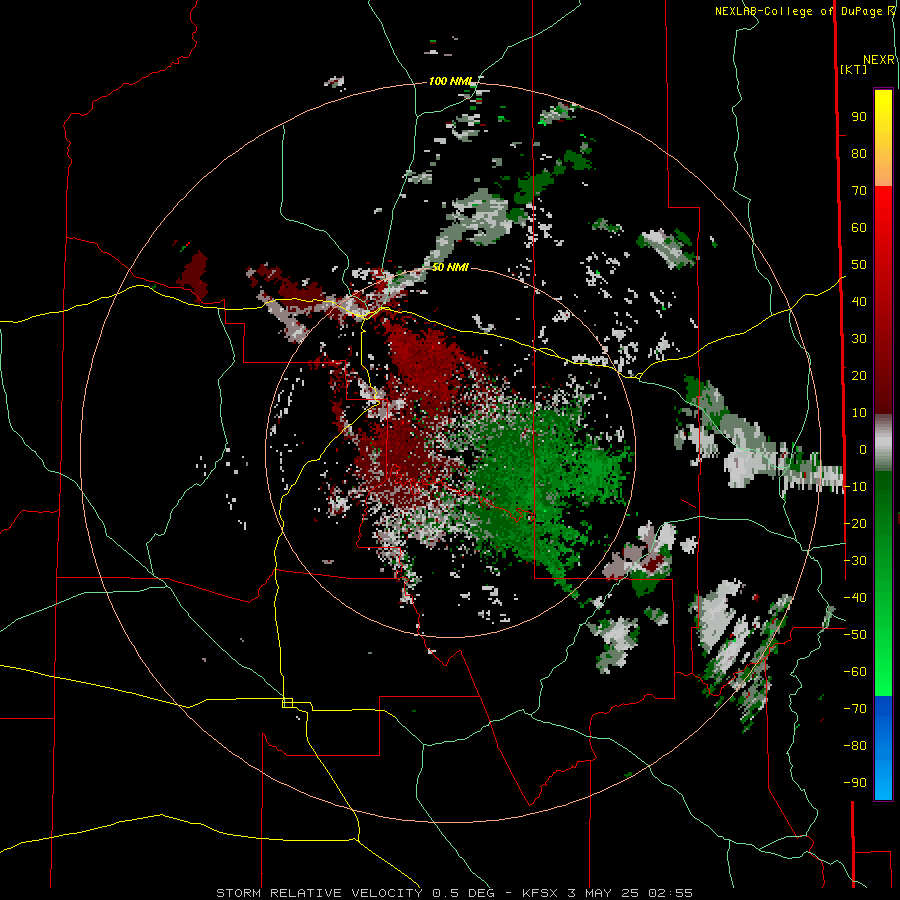This screenshot has width=900, height=900.
Task: Click the "3 MAY 25" date in the caption
Action: (603, 893)
